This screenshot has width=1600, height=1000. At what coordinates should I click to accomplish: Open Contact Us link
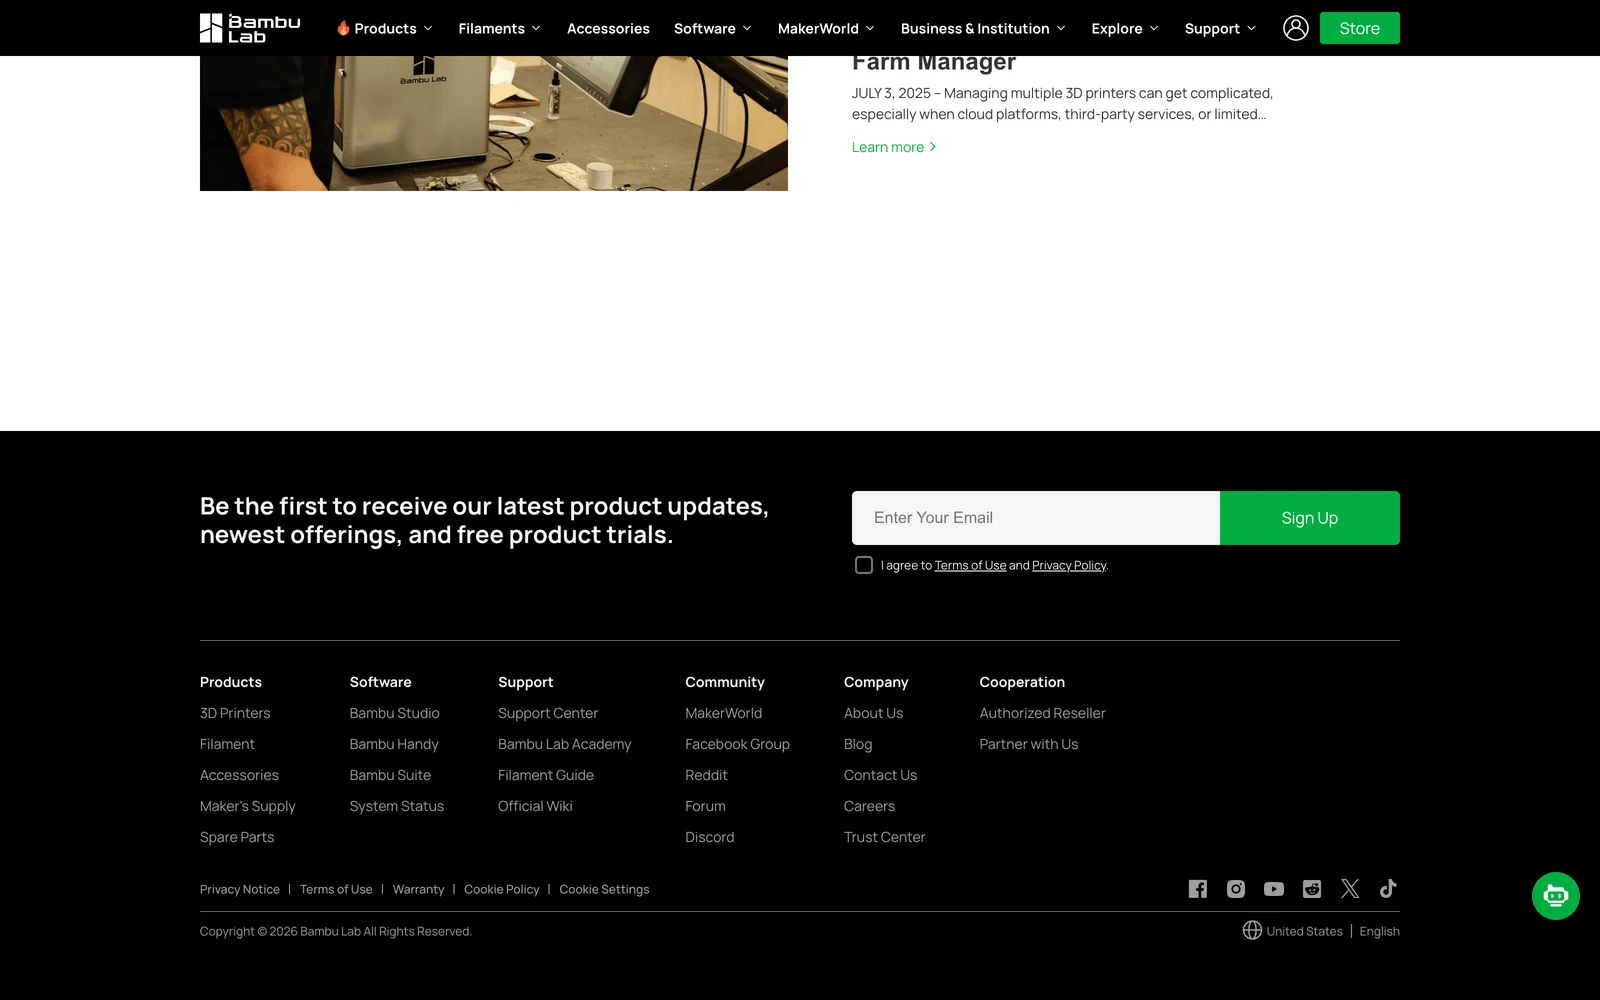(x=880, y=775)
